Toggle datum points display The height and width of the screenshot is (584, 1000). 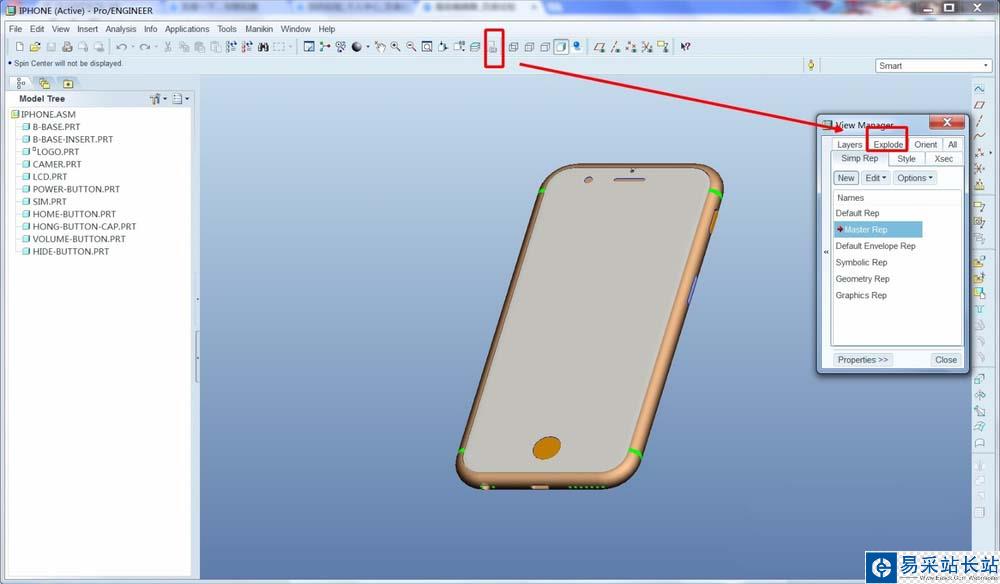click(x=631, y=47)
